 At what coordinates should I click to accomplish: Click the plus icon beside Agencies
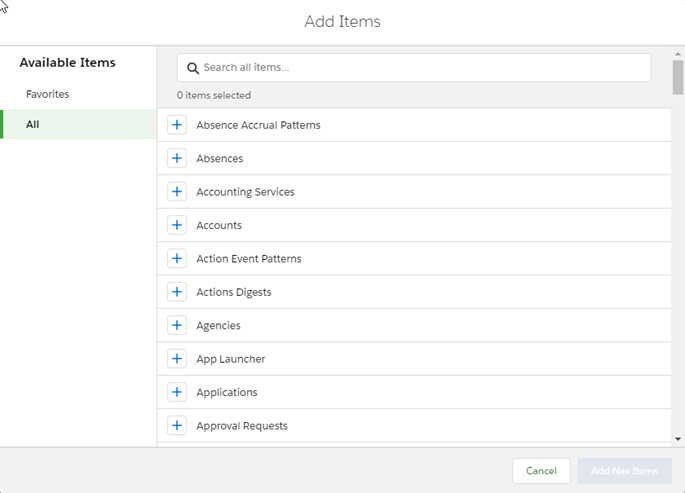(177, 325)
